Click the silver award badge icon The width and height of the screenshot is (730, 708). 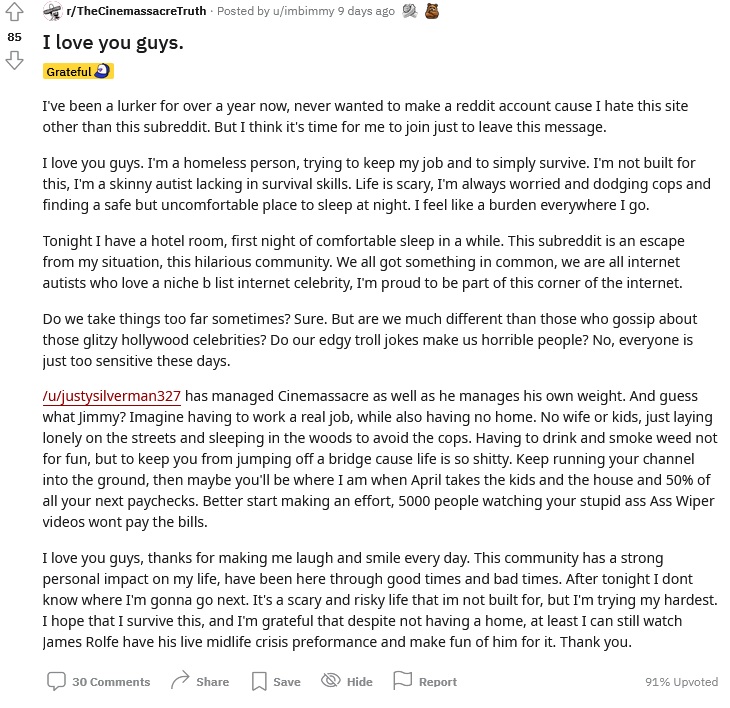pyautogui.click(x=410, y=11)
